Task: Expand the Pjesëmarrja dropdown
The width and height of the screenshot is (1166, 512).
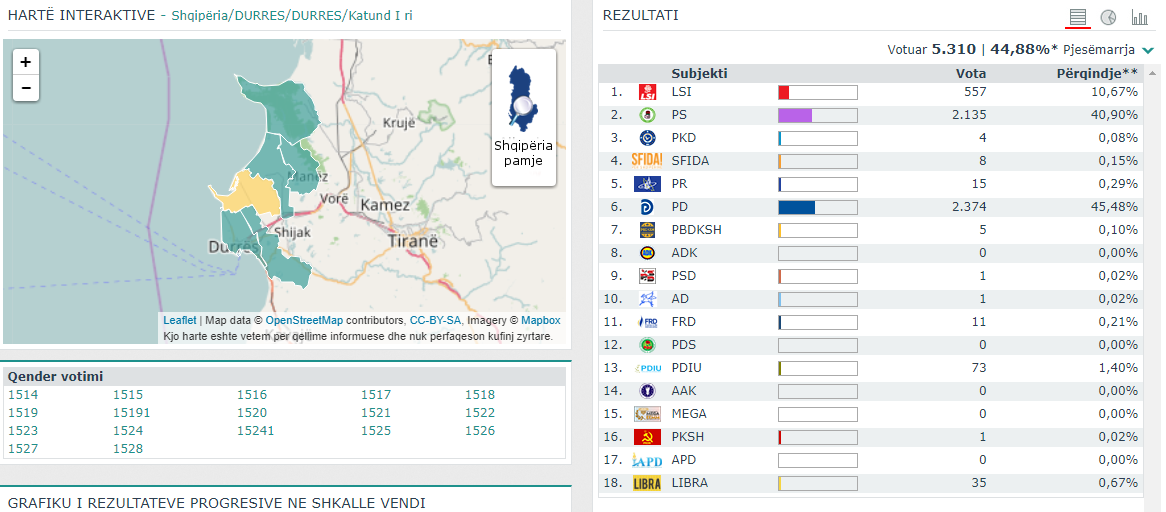Action: coord(1148,50)
